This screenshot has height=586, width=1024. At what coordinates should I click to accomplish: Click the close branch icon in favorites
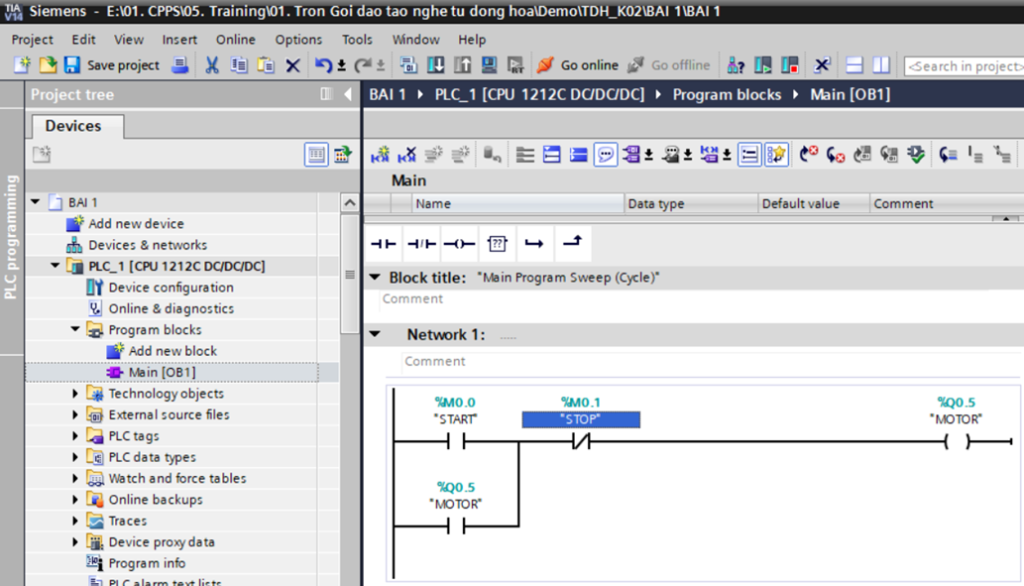coord(571,243)
